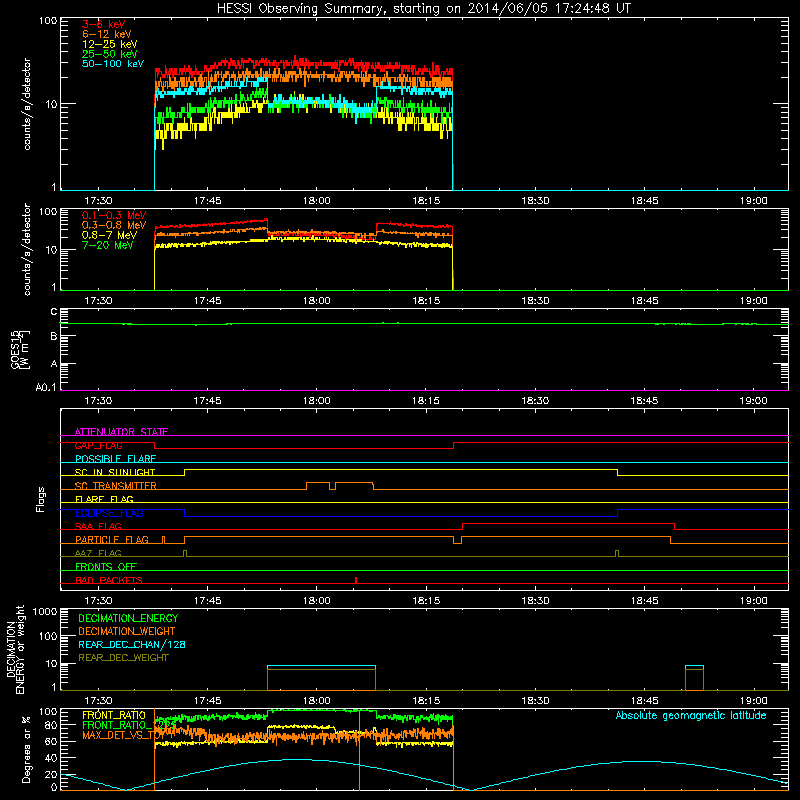Click the orange MAX_DET_VS_TOT legend label
This screenshot has height=800, width=800.
click(123, 735)
